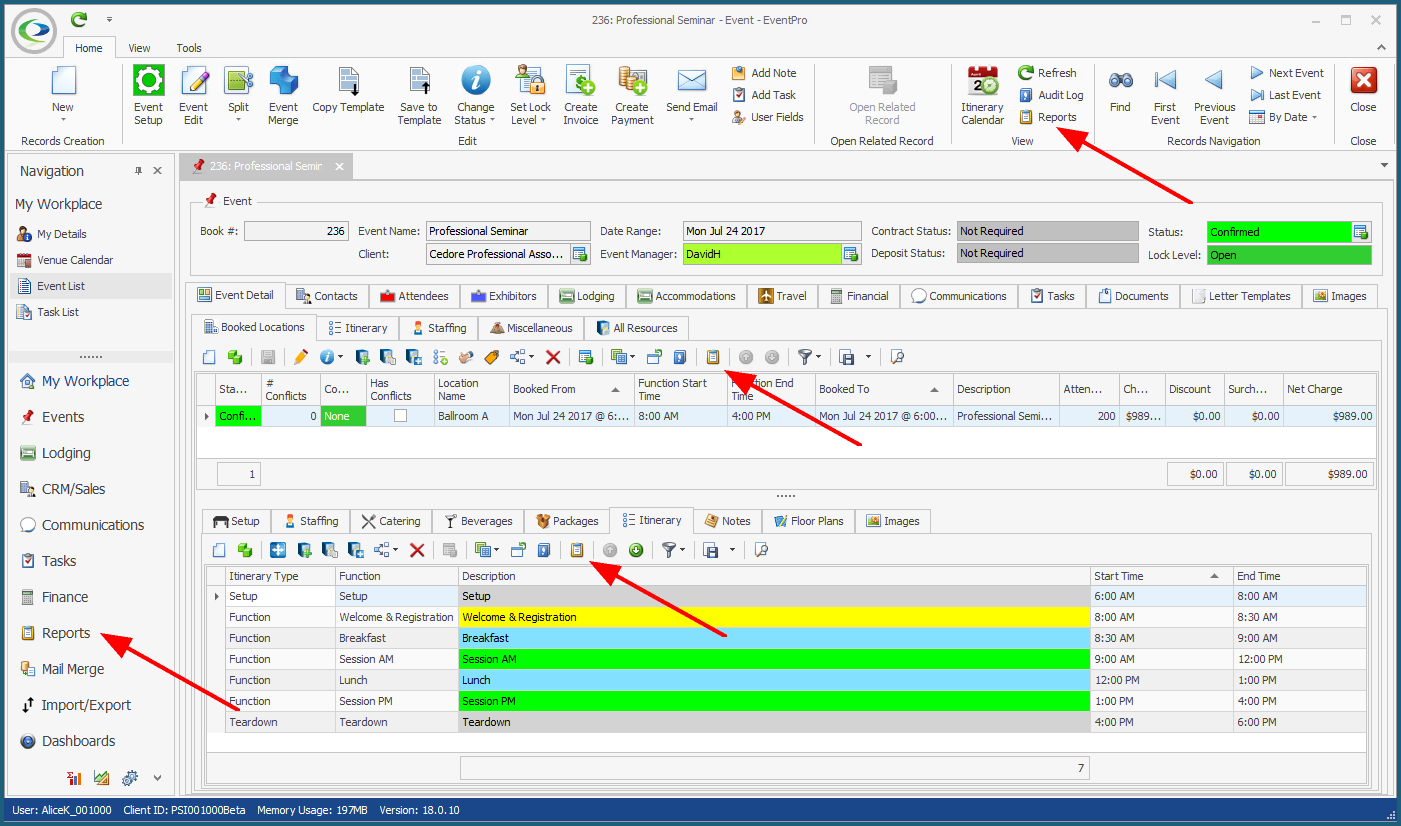Click red X delete in Booked Locations toolbar

coord(552,357)
